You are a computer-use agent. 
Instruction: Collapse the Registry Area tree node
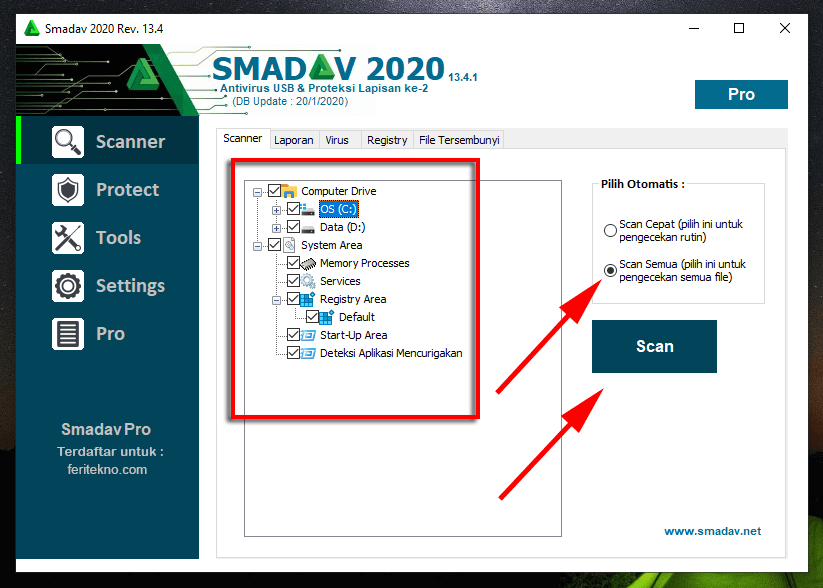[x=276, y=300]
